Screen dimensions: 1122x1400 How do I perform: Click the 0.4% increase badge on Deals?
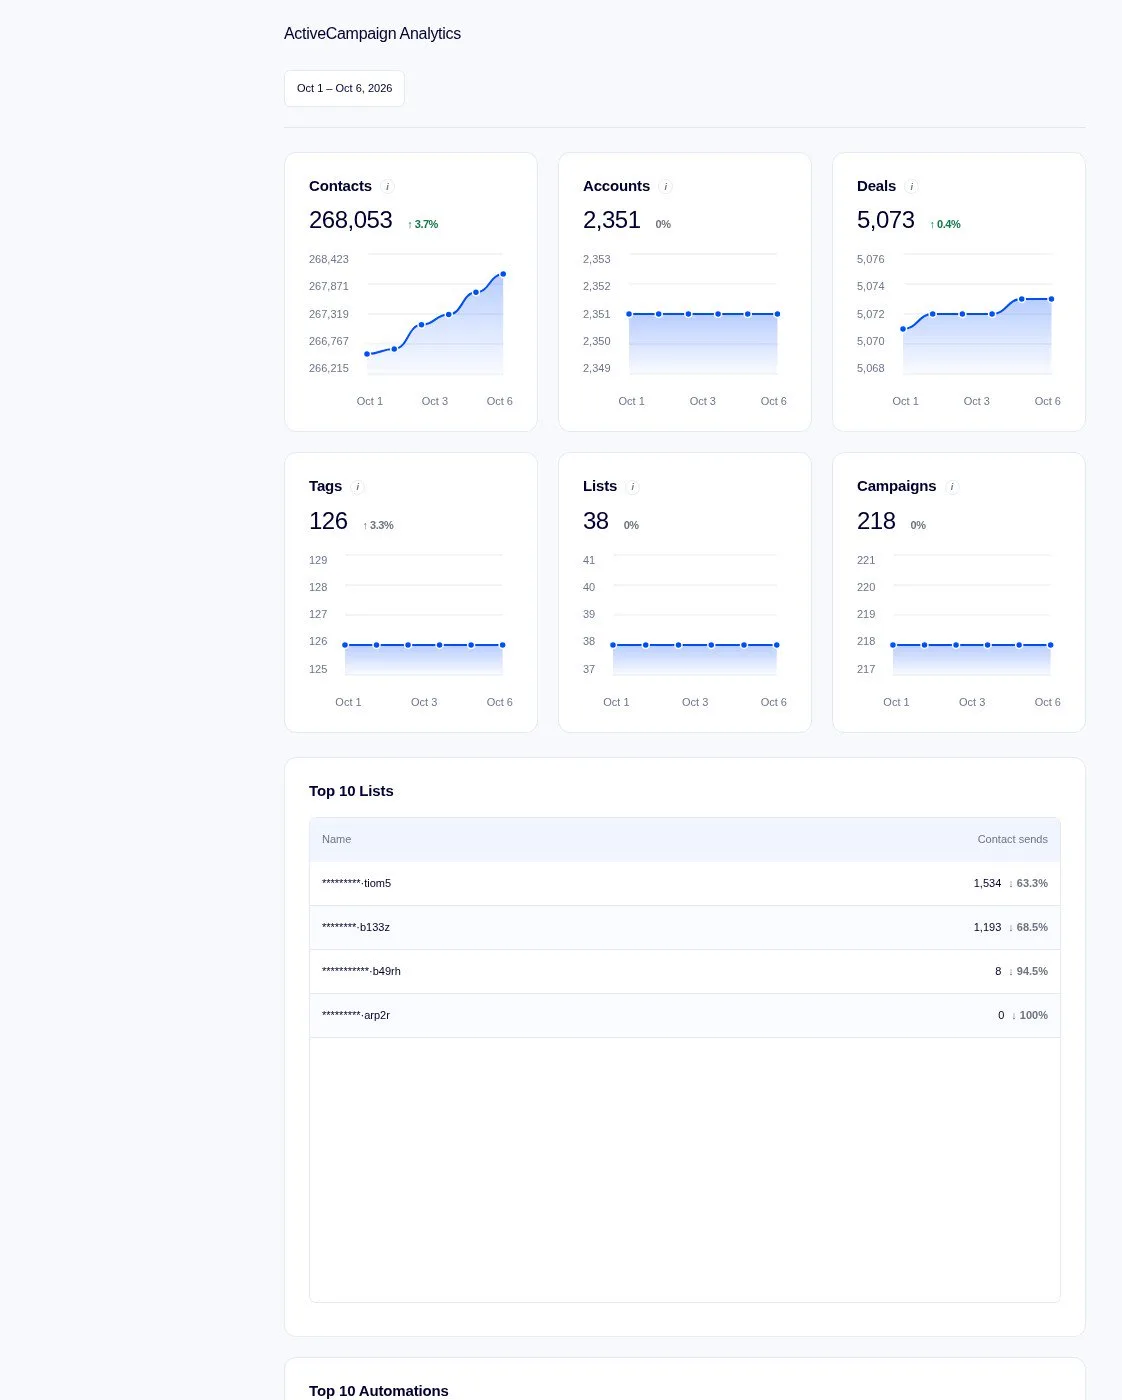pyautogui.click(x=945, y=224)
